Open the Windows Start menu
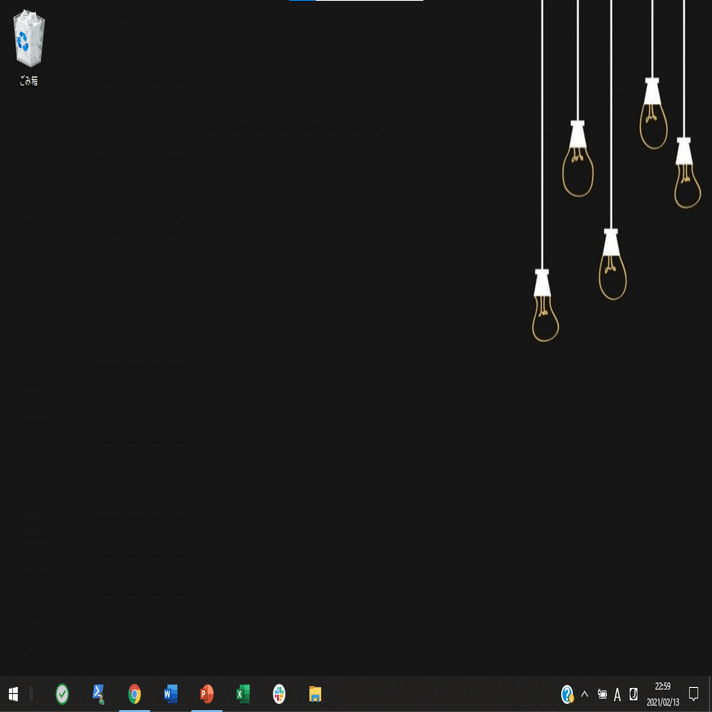This screenshot has height=712, width=712. [x=13, y=694]
